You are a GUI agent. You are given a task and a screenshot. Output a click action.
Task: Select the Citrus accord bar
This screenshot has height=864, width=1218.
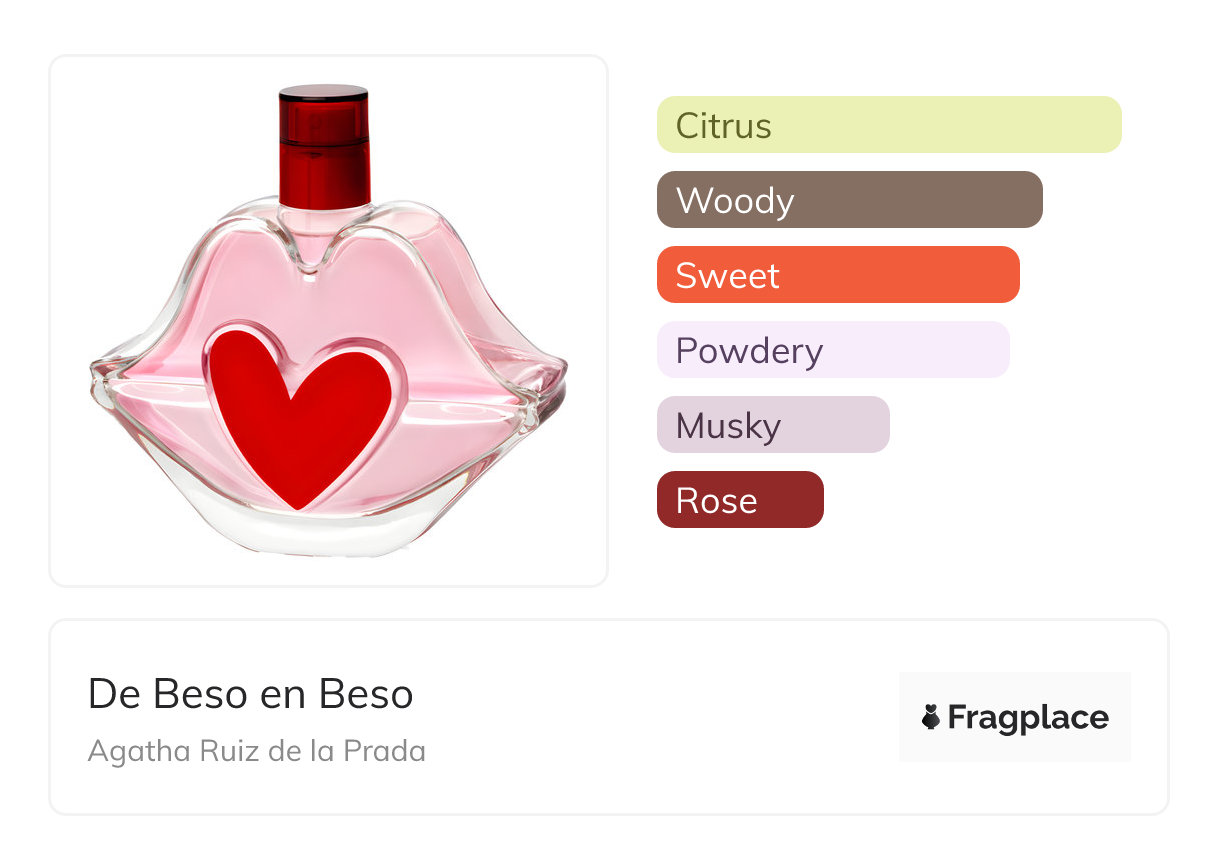tap(889, 125)
